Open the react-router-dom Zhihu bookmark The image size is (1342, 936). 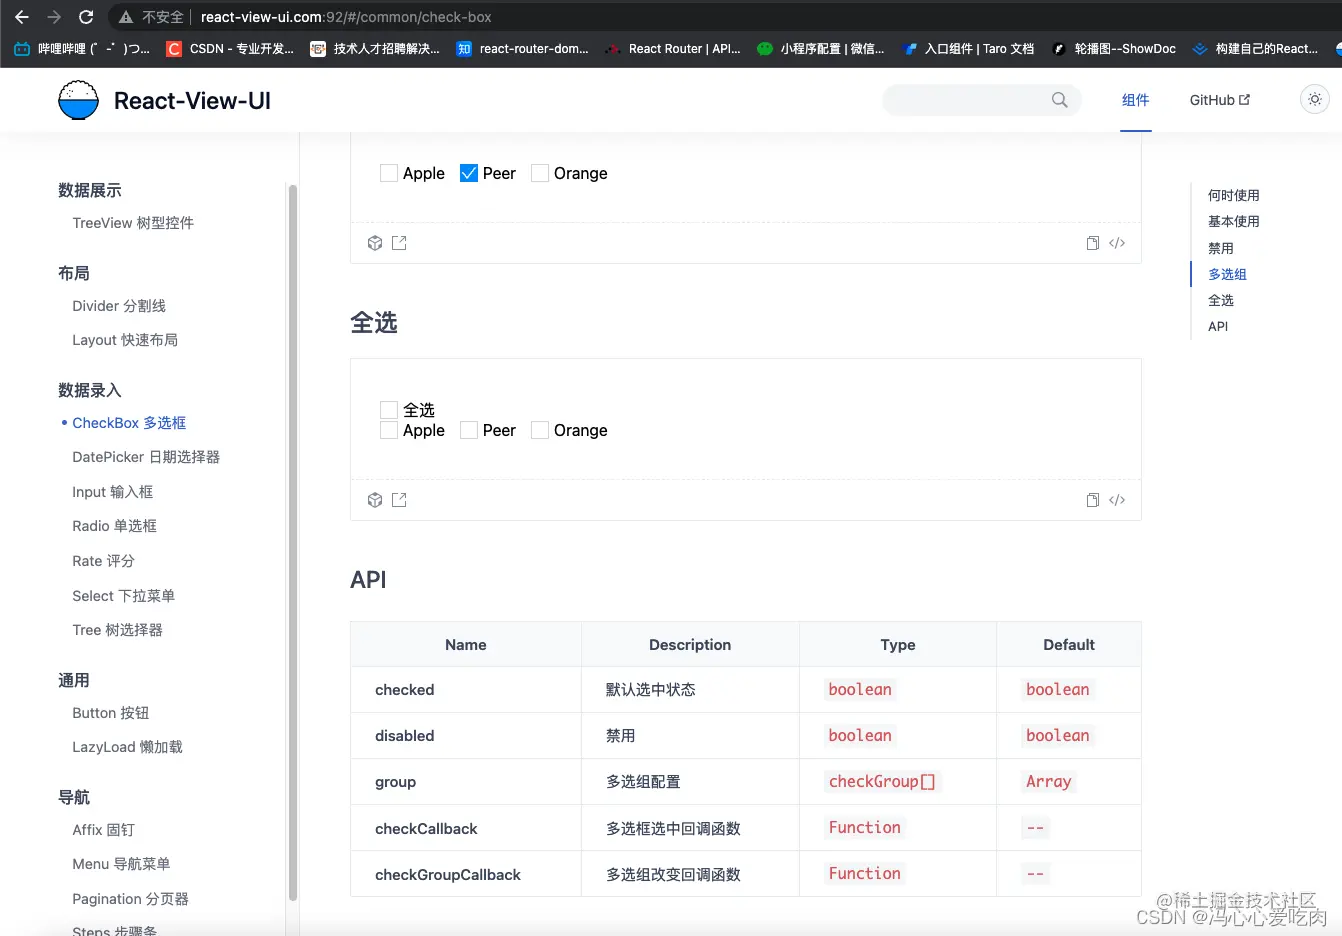click(522, 48)
